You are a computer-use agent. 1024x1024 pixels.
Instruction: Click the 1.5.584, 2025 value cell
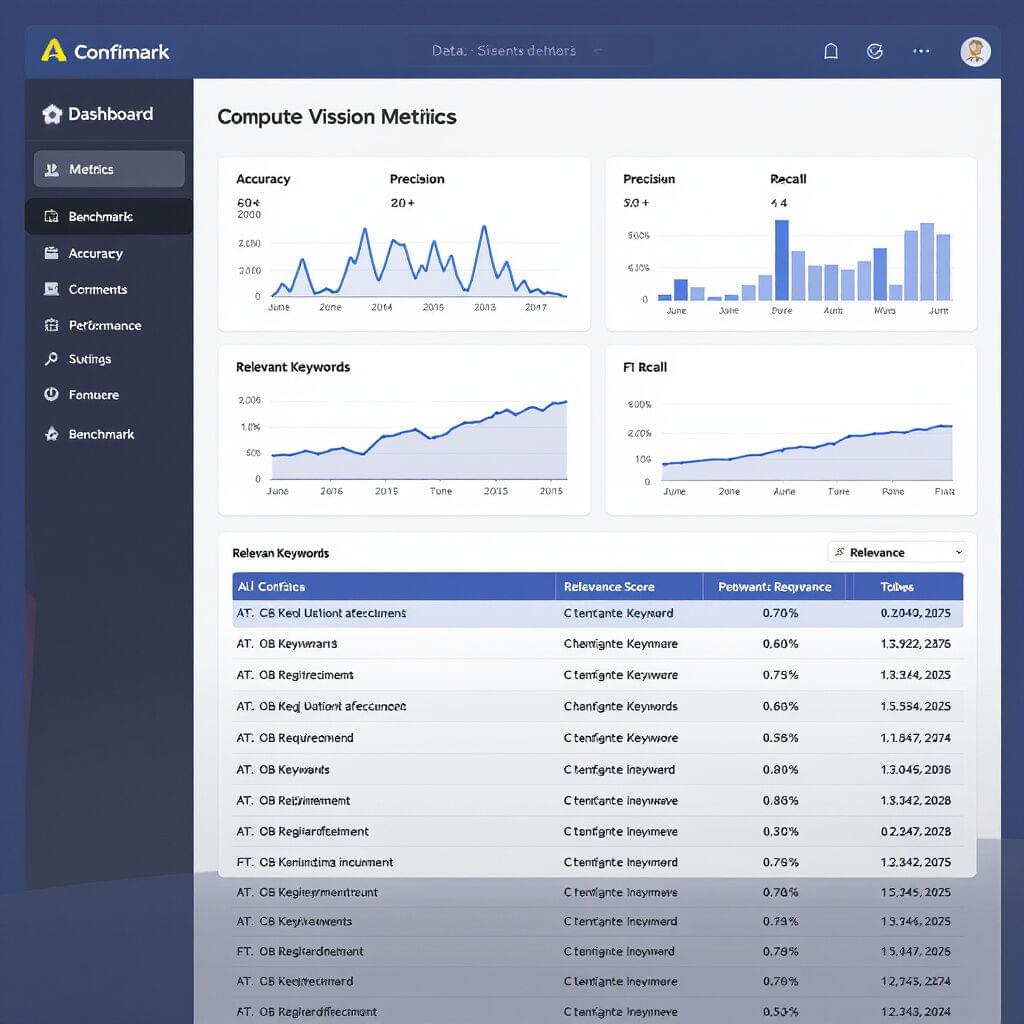[916, 707]
